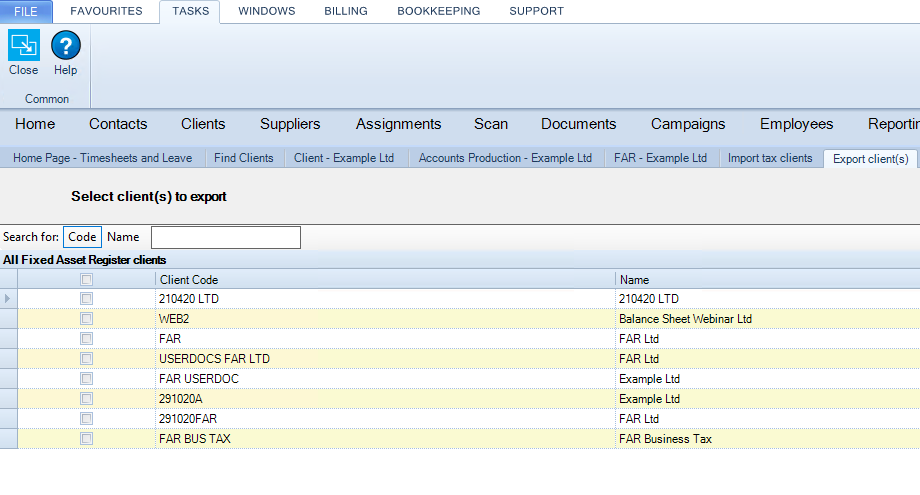Click the Balance Sheet Webinar Ltd name cell
The height and width of the screenshot is (495, 920).
coord(767,318)
